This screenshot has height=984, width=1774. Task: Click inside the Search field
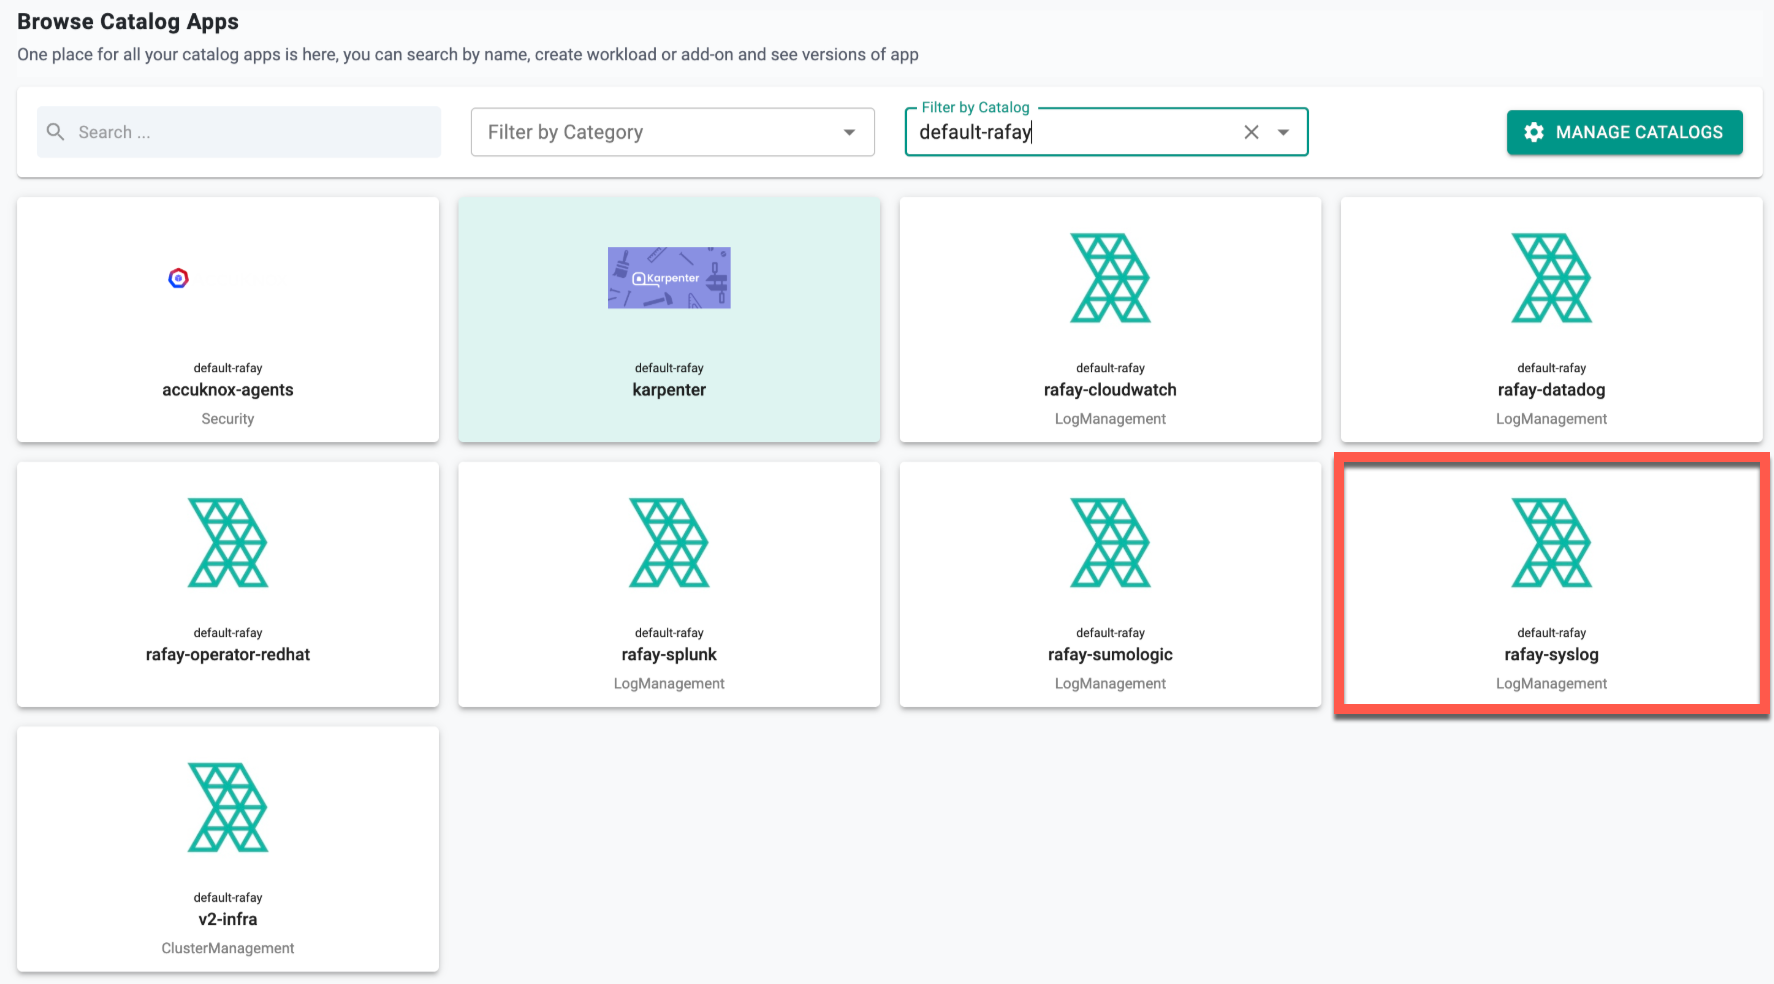[240, 131]
